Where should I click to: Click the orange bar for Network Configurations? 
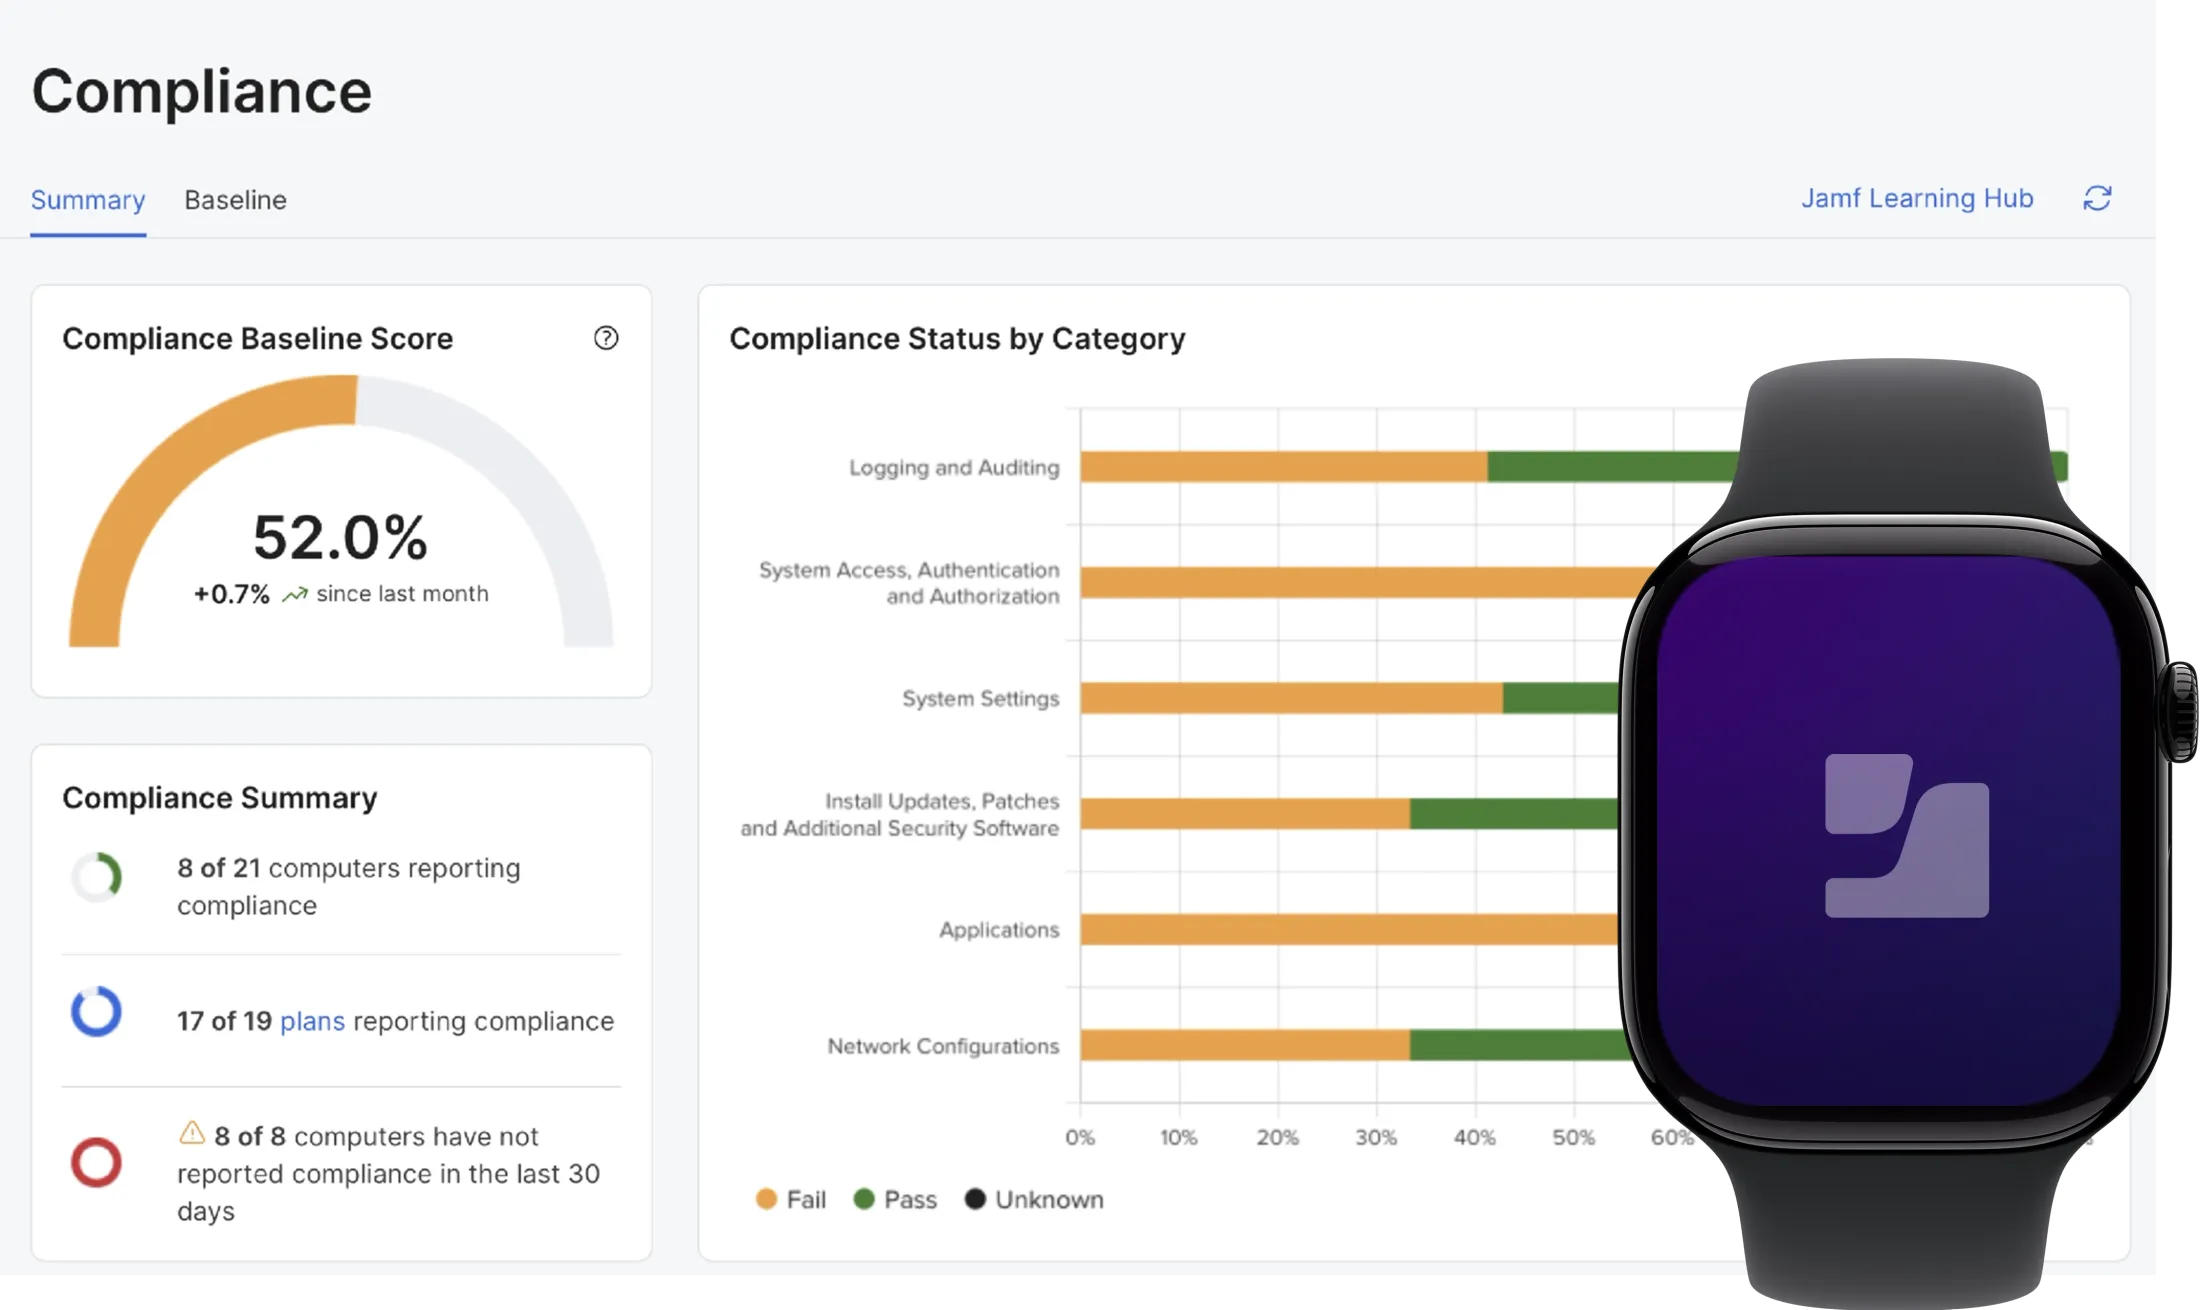tap(1245, 1045)
